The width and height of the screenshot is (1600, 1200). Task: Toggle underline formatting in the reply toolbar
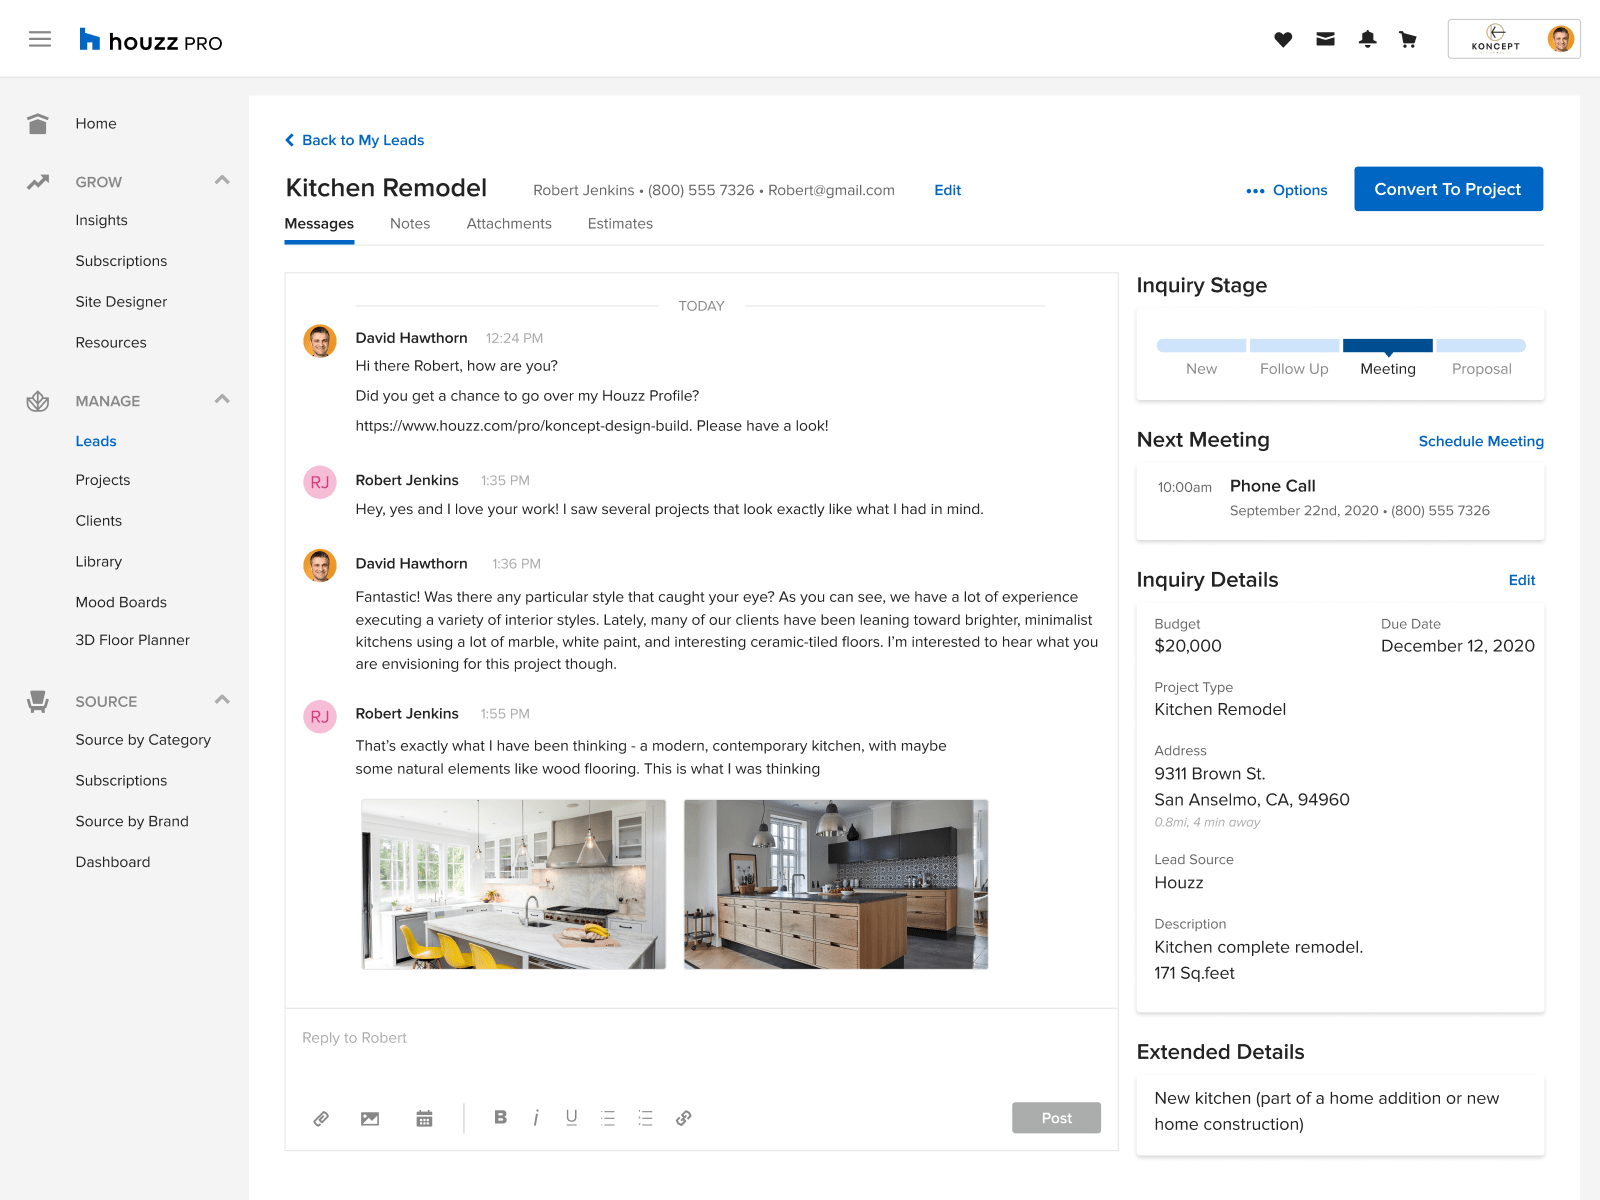(x=571, y=1118)
